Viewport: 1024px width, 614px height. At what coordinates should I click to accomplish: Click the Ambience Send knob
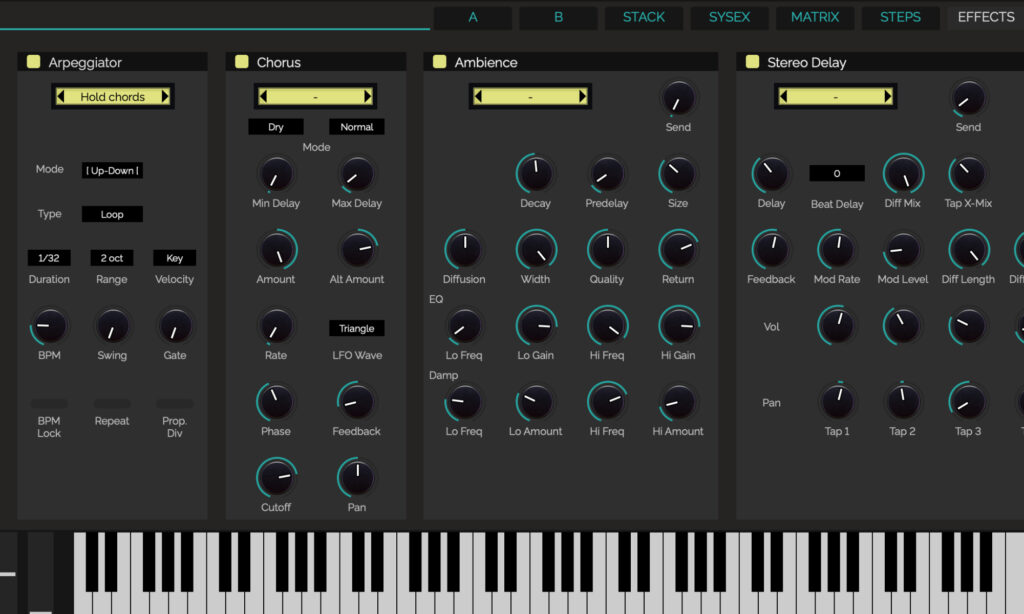click(x=679, y=99)
